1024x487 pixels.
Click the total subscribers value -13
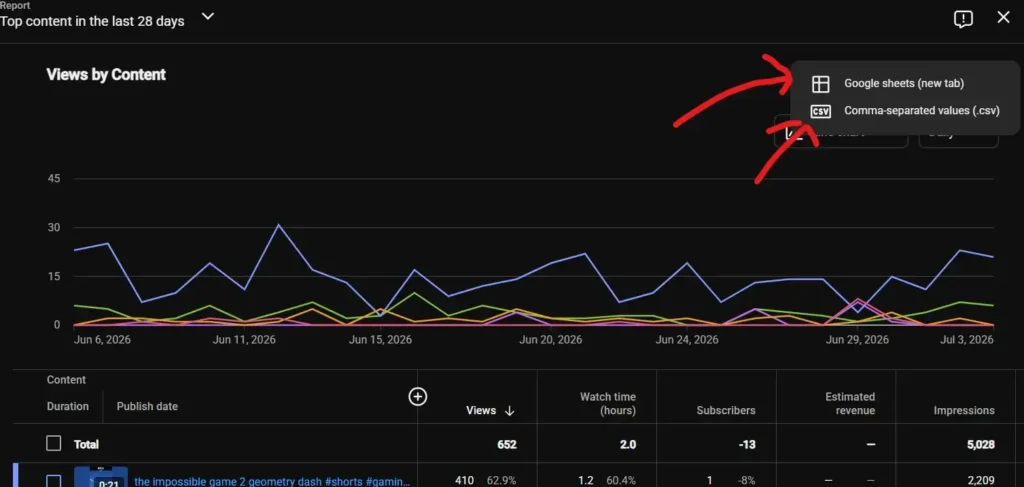[x=746, y=445]
